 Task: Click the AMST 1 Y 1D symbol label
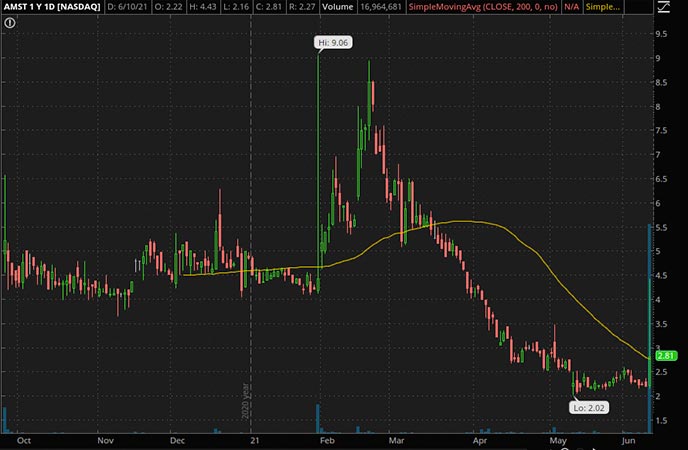click(48, 9)
